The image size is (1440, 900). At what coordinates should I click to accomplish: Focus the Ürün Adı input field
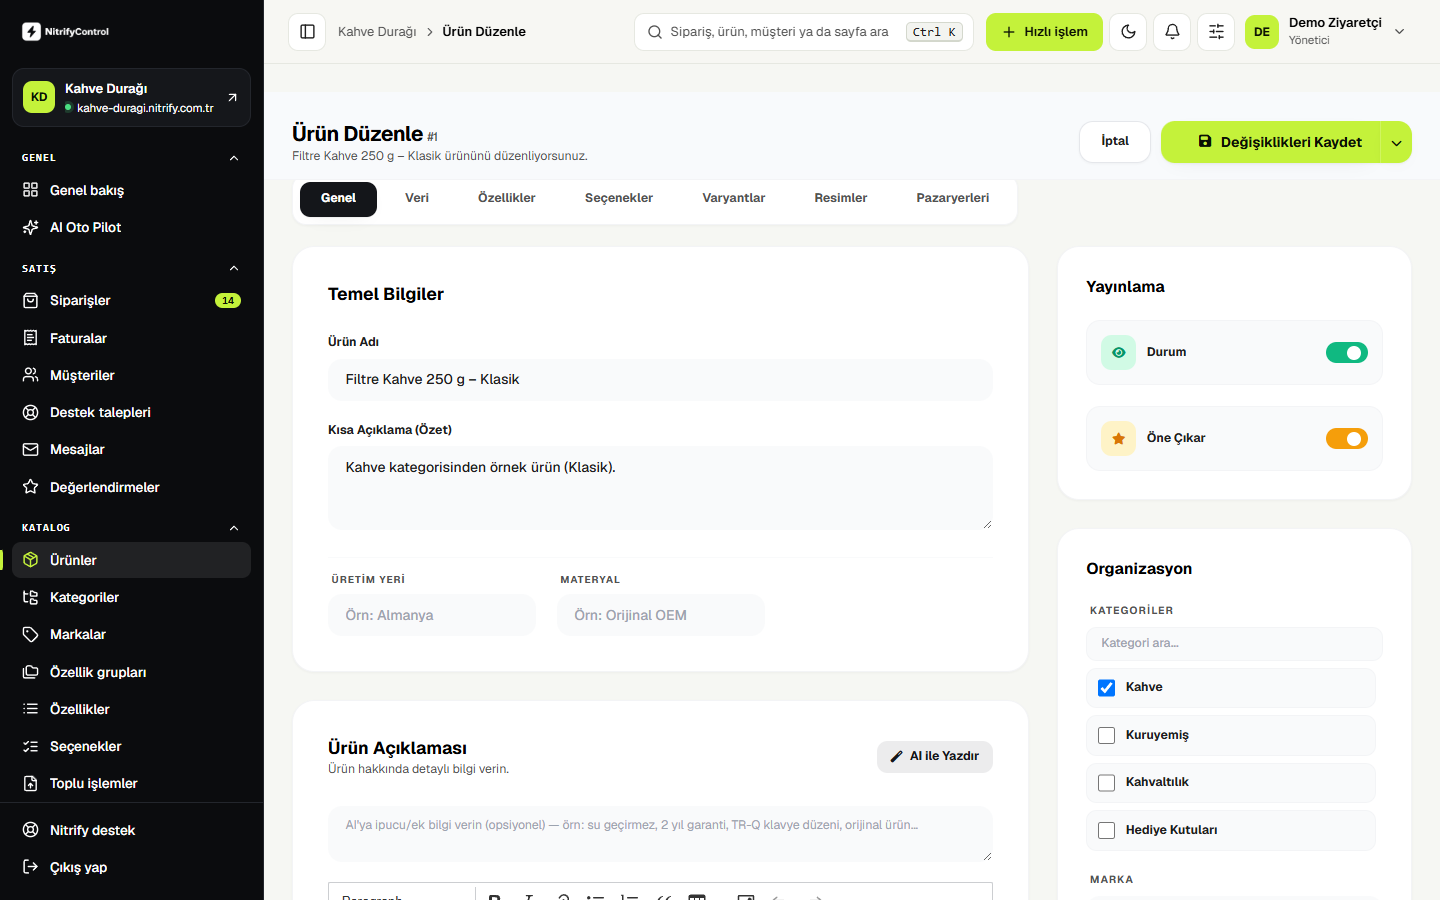tap(660, 380)
